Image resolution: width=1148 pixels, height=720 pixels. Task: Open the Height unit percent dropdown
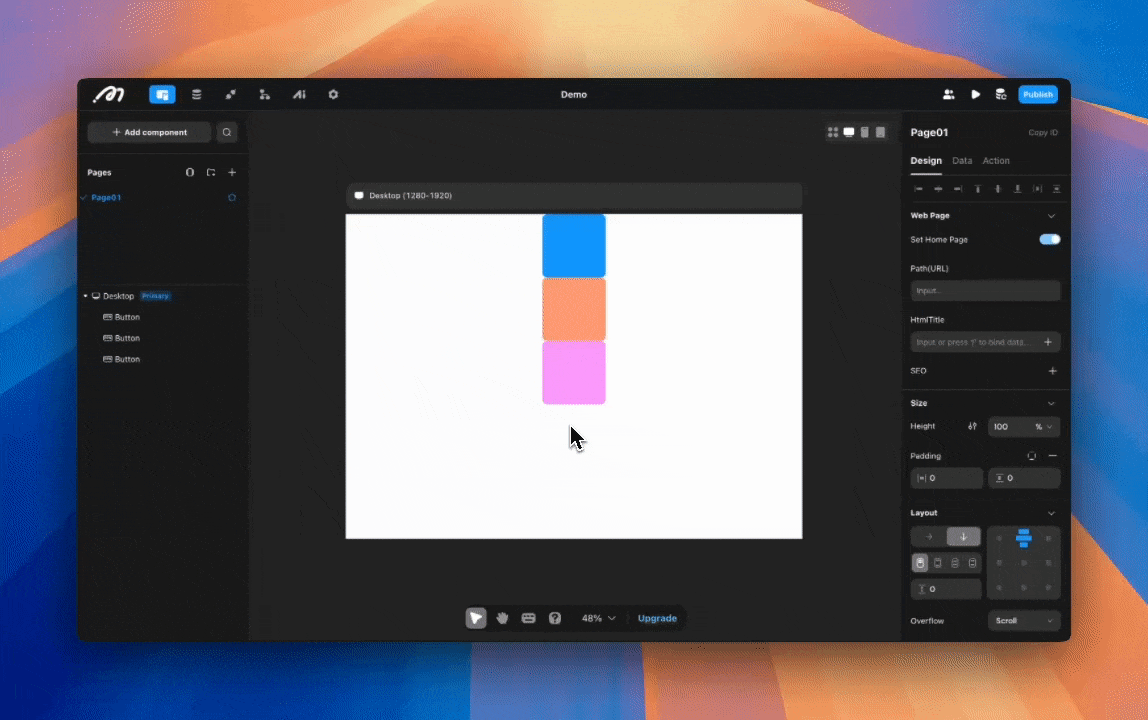(1043, 427)
